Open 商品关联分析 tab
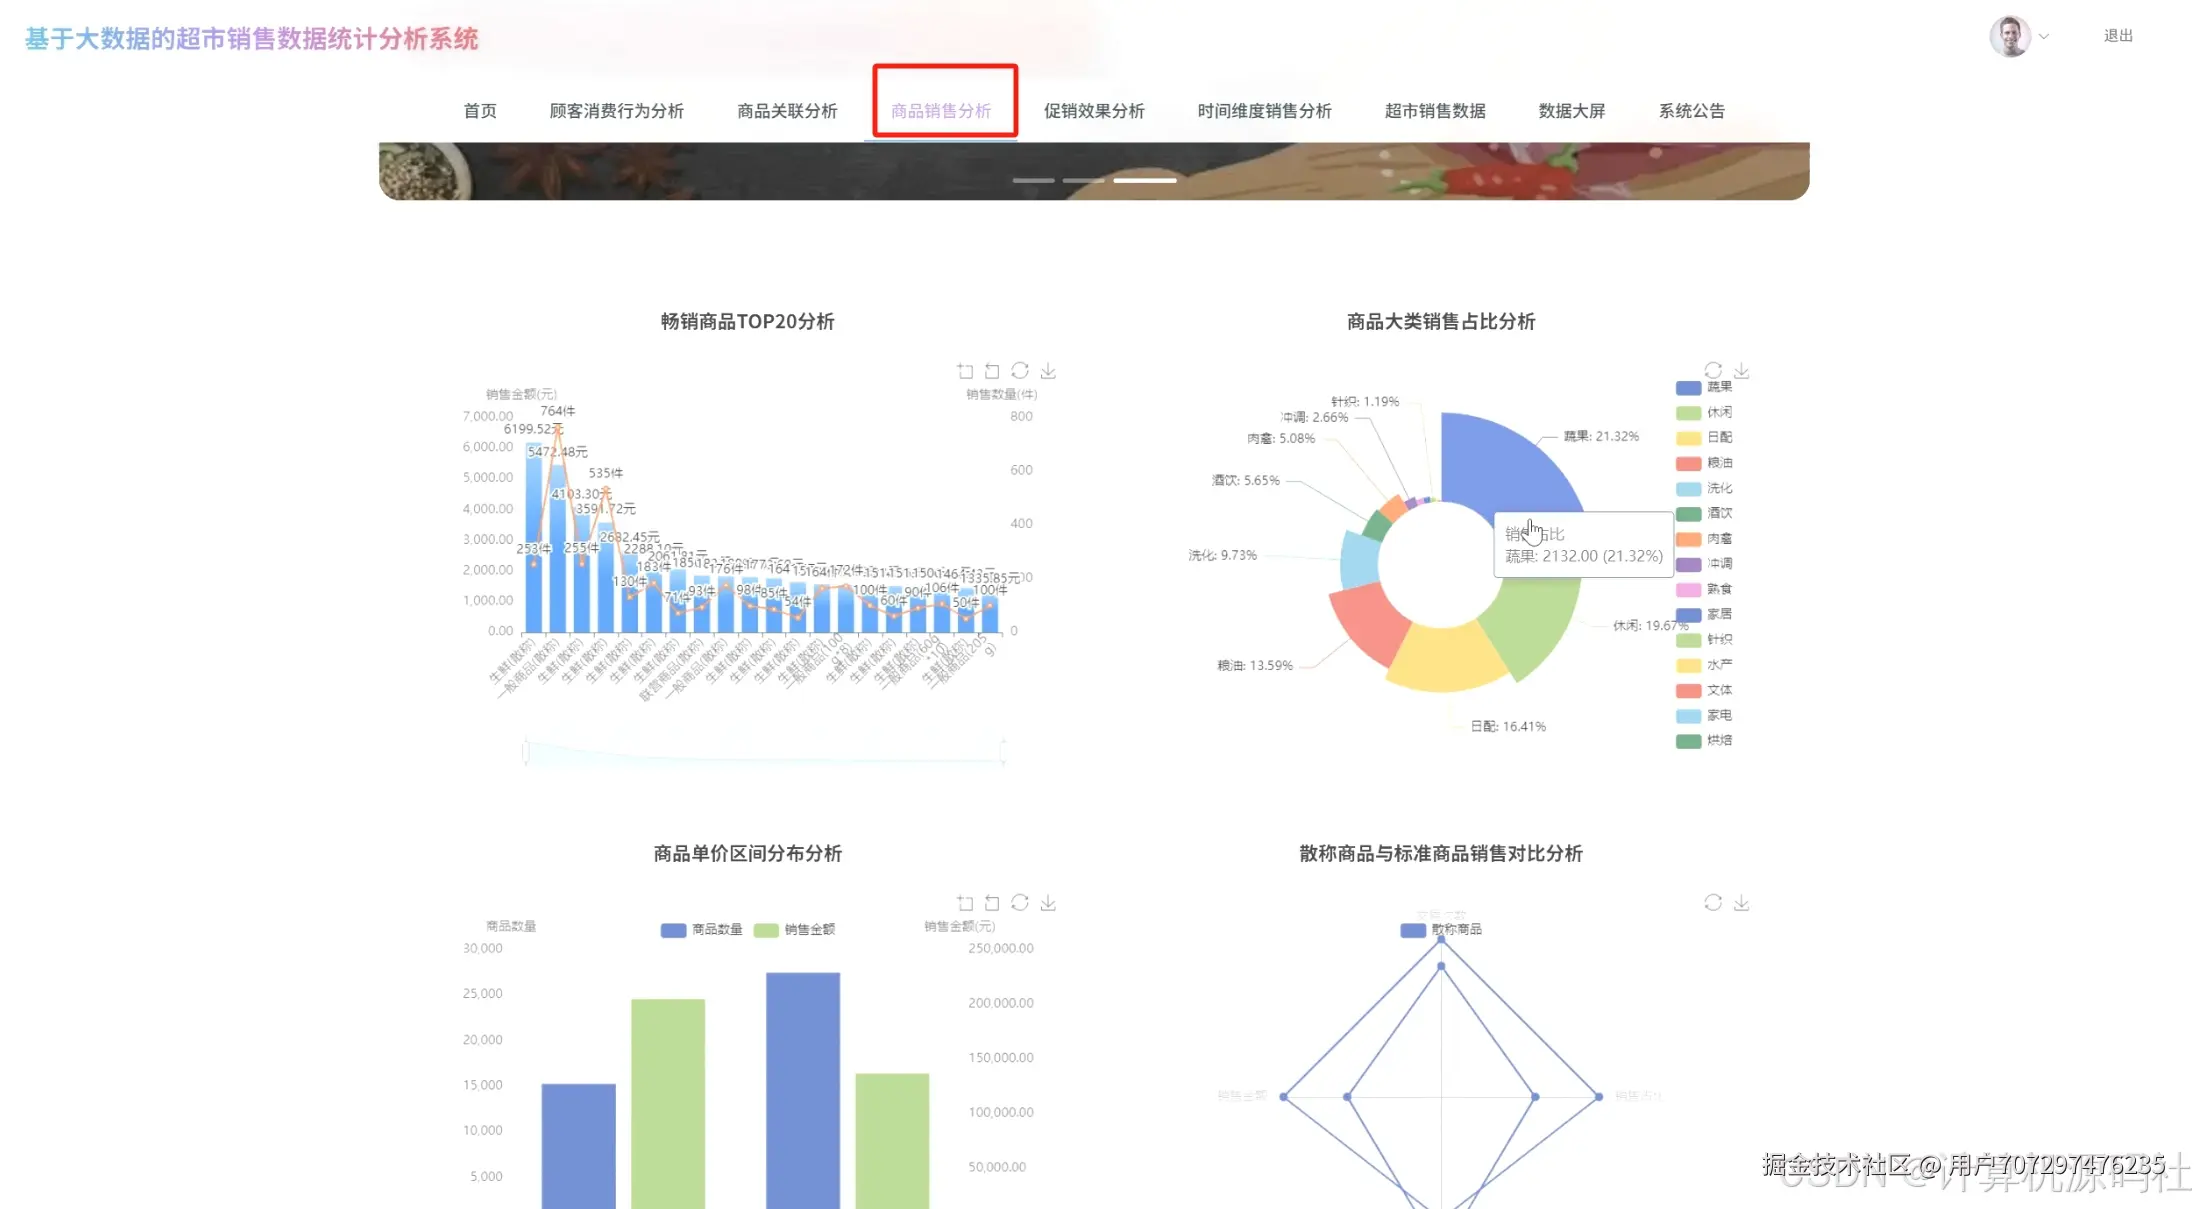This screenshot has height=1209, width=2196. point(787,111)
